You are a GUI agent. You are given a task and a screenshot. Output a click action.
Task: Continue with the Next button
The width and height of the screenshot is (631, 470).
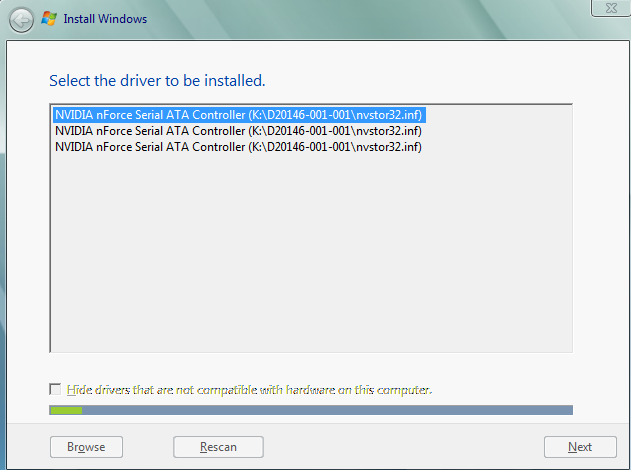tap(580, 447)
